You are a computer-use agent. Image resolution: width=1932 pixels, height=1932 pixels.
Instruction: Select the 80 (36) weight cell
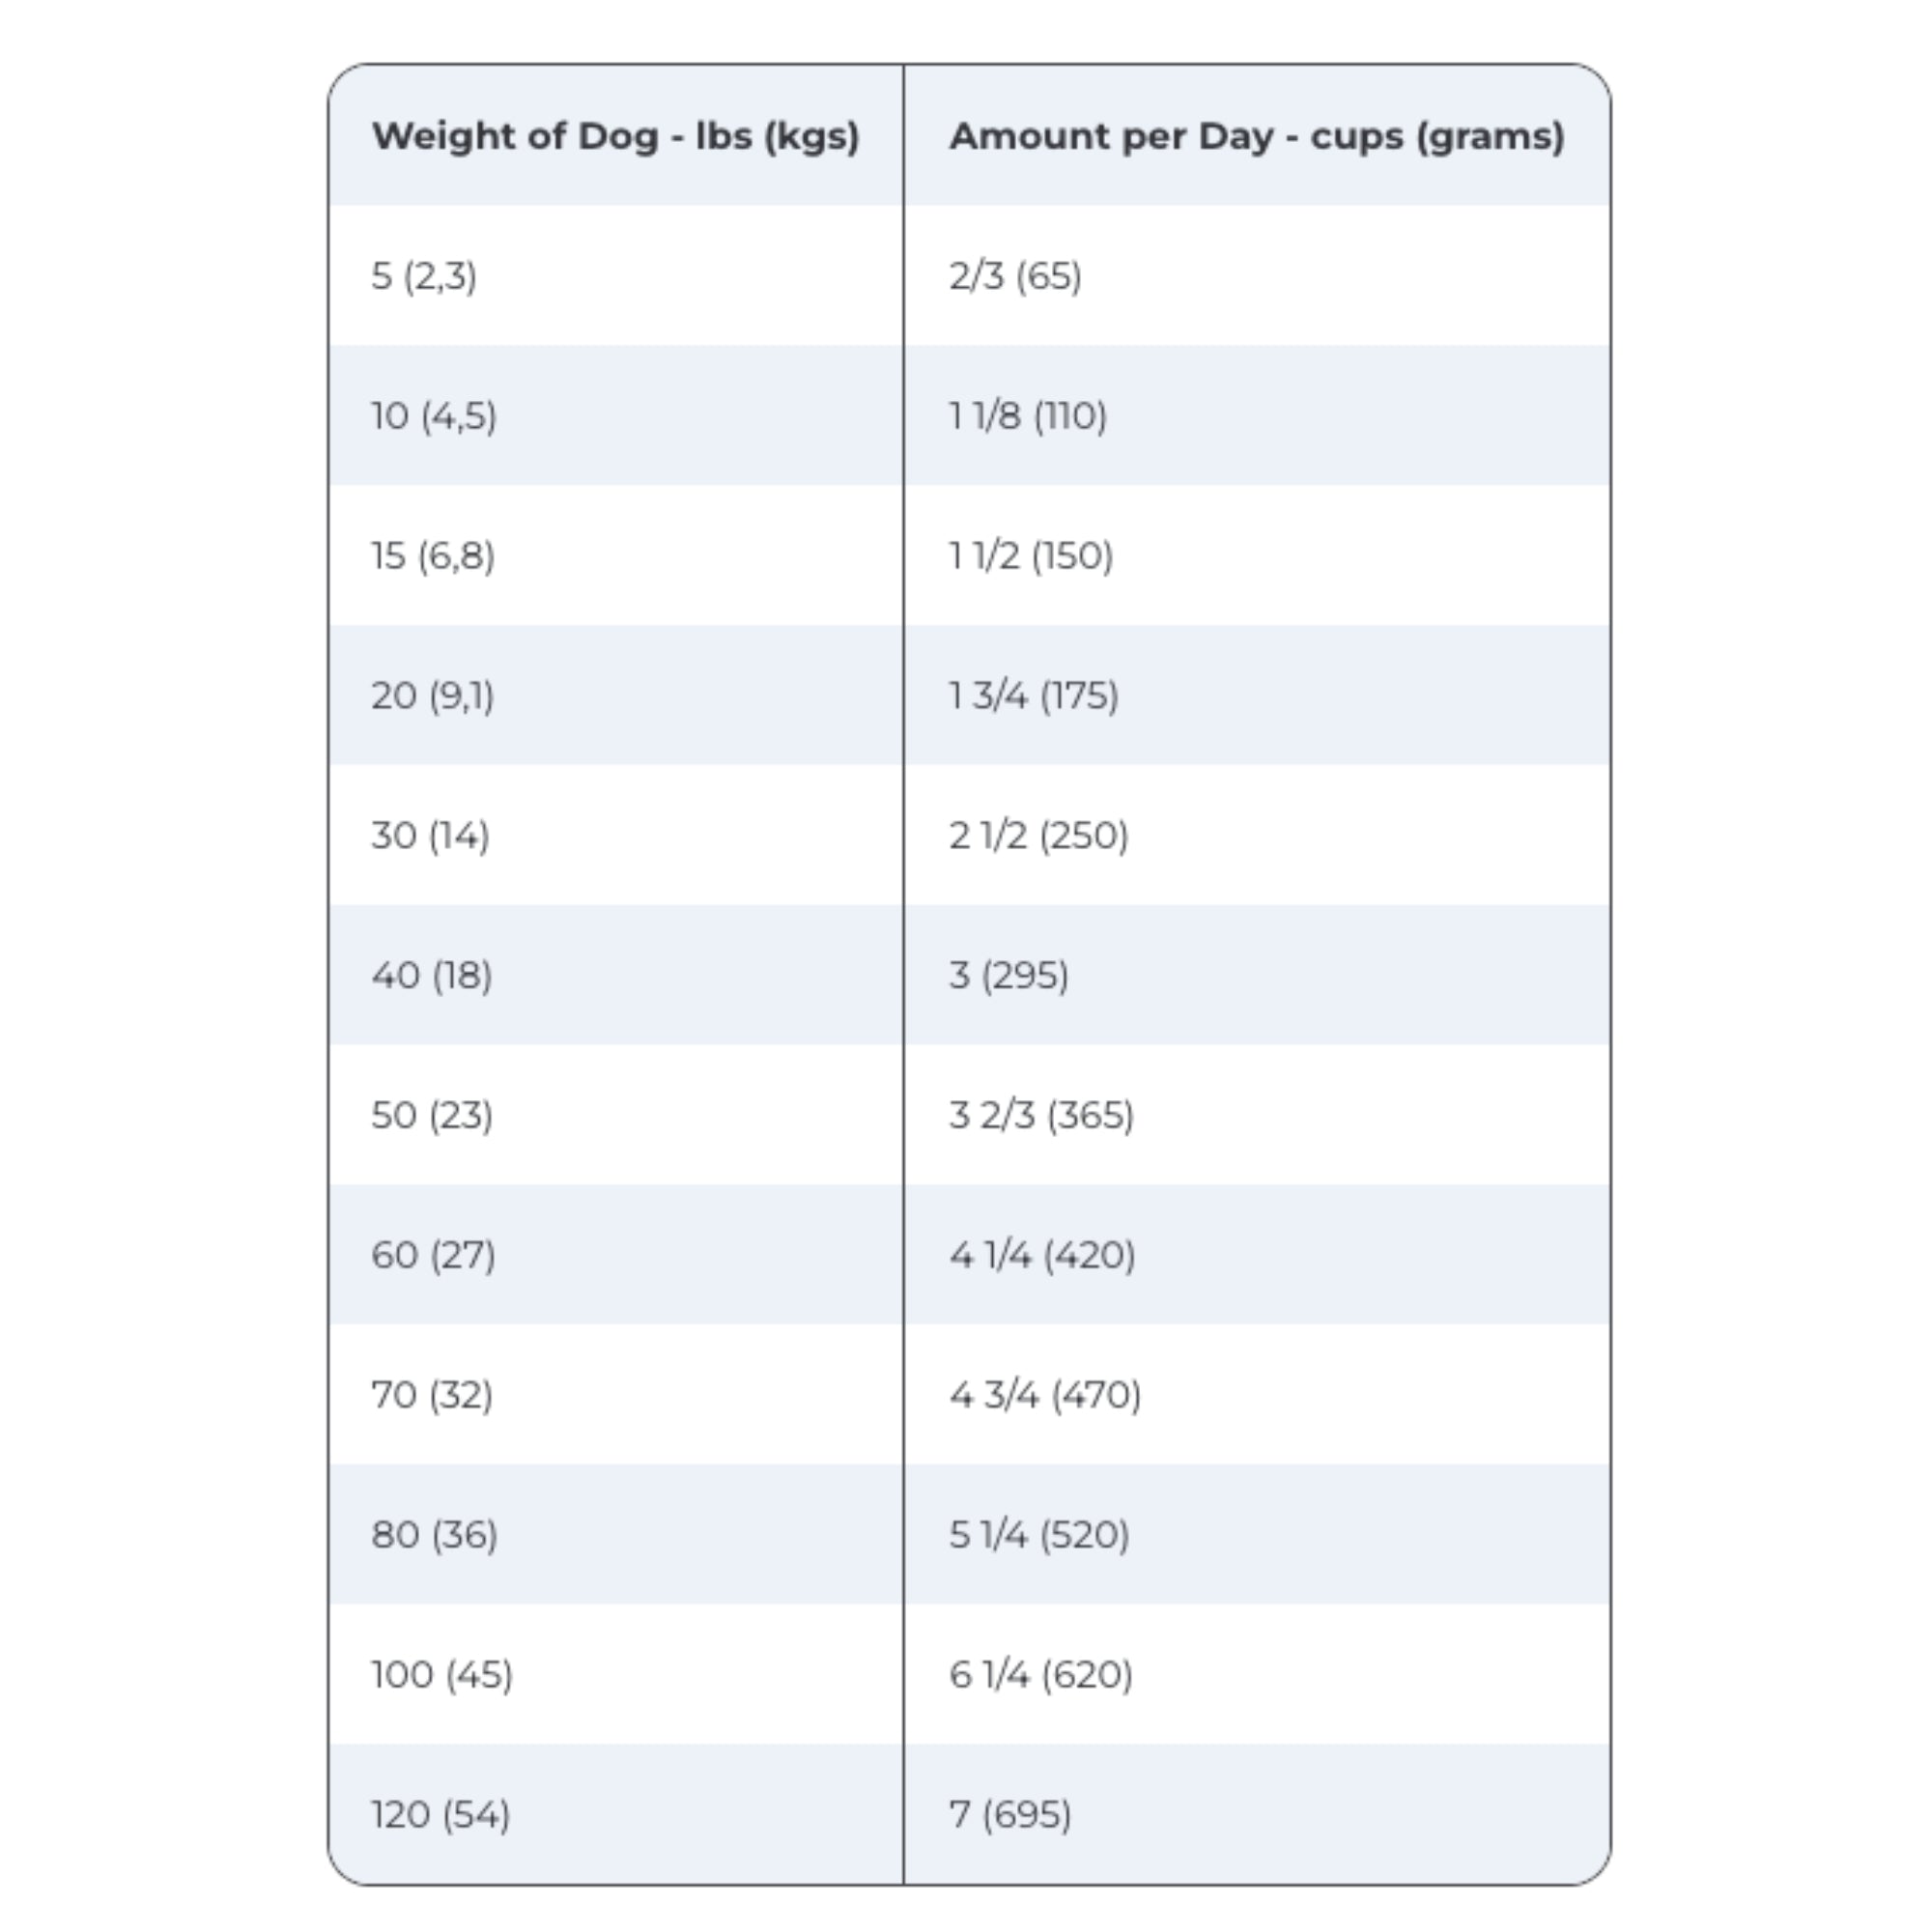tap(434, 1536)
